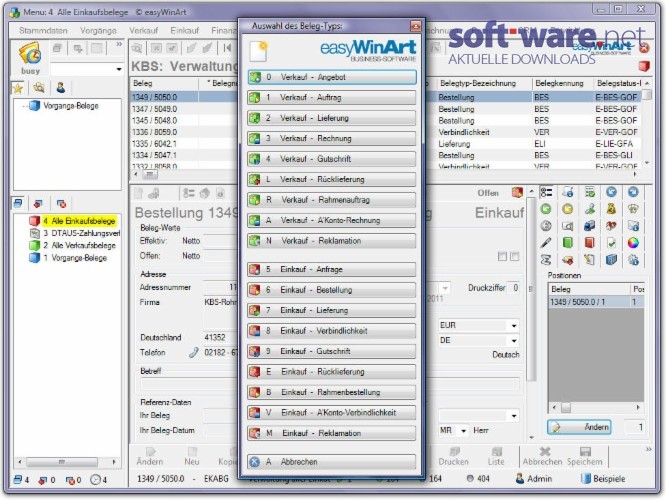Click A Abbrechen in the dialog
The width and height of the screenshot is (666, 500).
point(332,462)
